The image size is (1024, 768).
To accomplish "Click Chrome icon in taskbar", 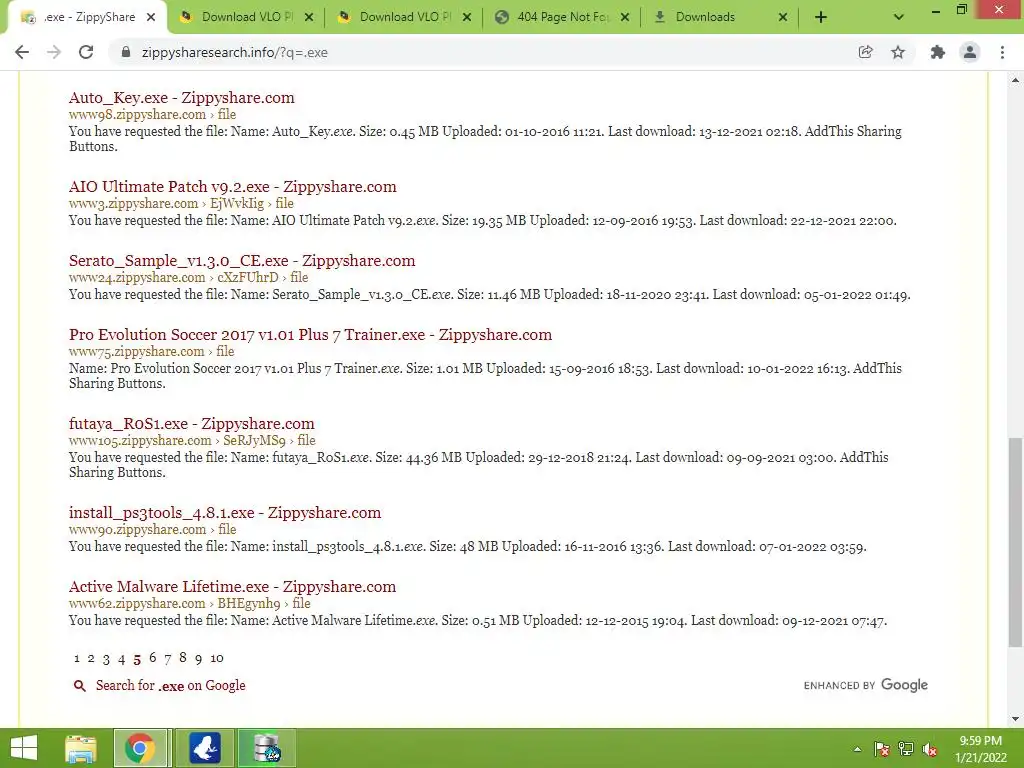I will (x=140, y=748).
